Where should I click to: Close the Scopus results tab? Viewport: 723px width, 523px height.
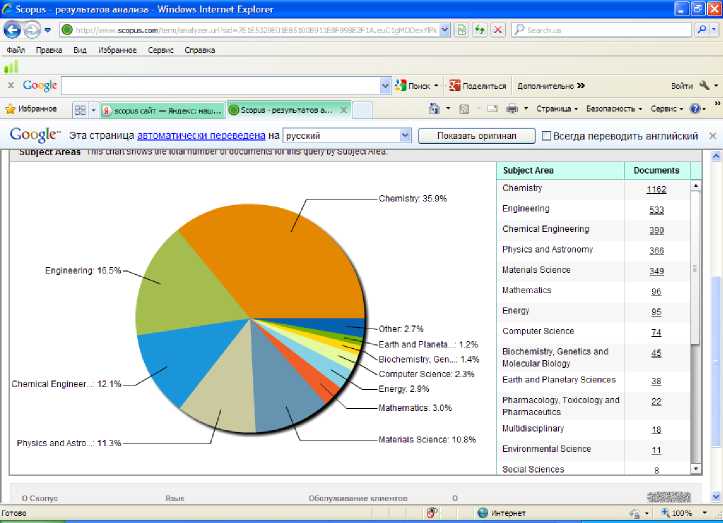tap(344, 110)
